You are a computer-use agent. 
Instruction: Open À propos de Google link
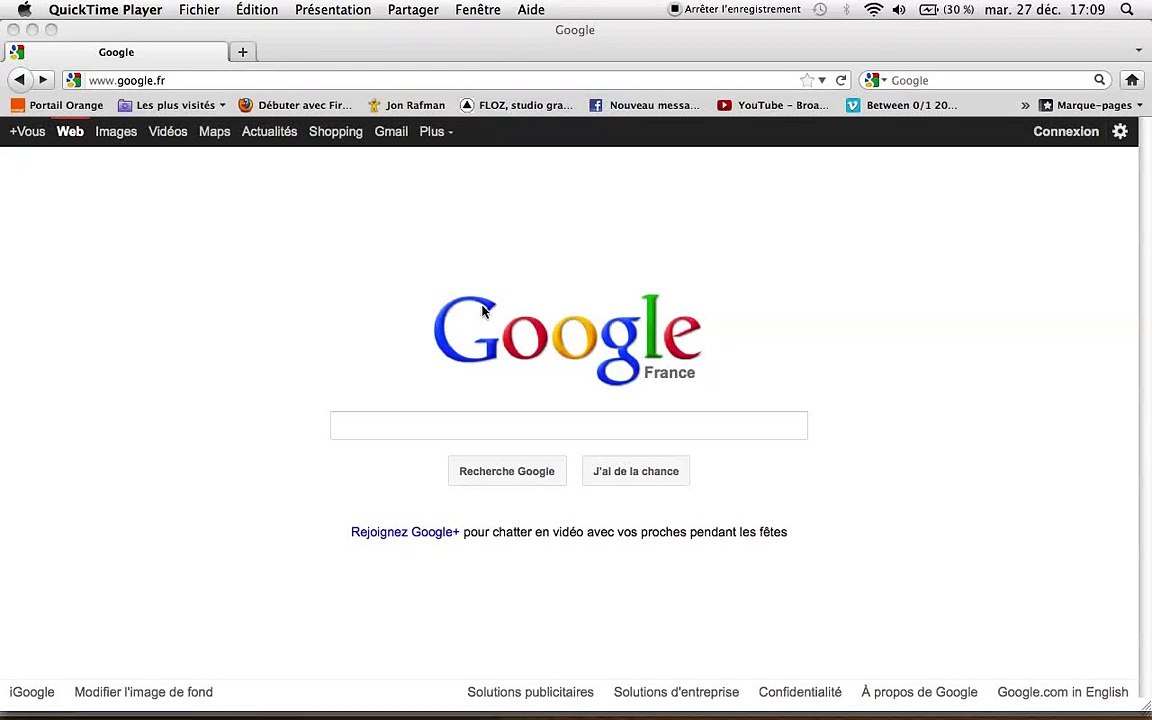919,692
